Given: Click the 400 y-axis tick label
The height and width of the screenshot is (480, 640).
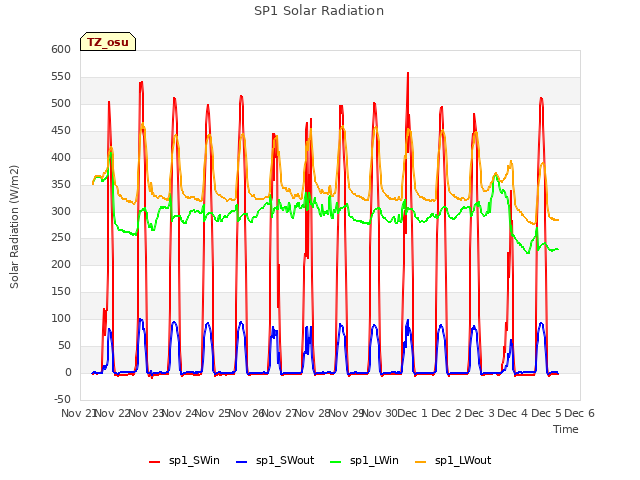Looking at the screenshot, I should pyautogui.click(x=61, y=157).
